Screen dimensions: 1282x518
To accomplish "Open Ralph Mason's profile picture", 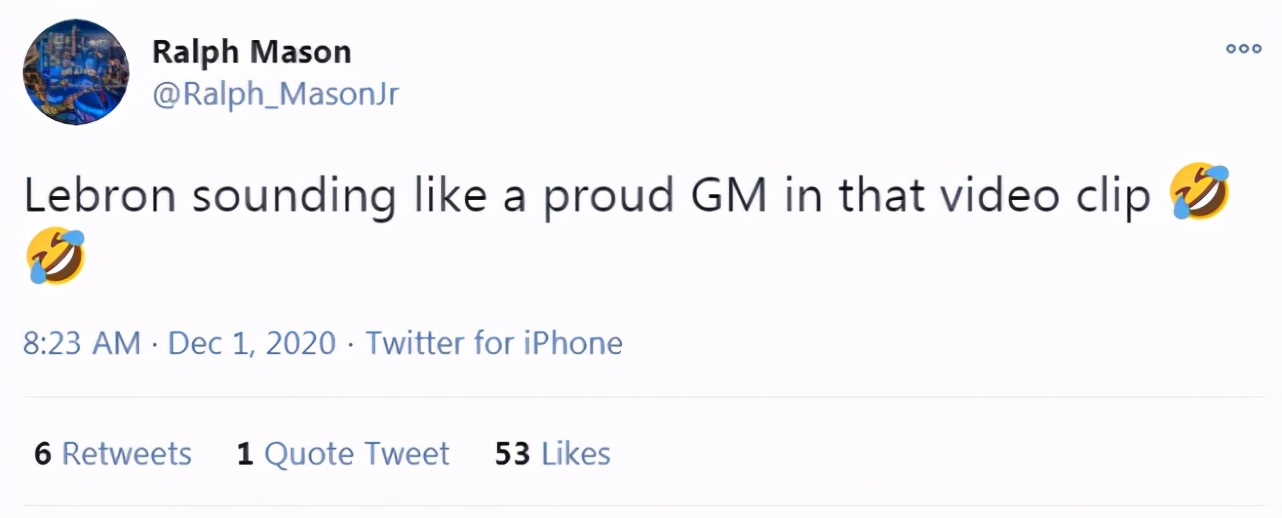I will pos(76,72).
